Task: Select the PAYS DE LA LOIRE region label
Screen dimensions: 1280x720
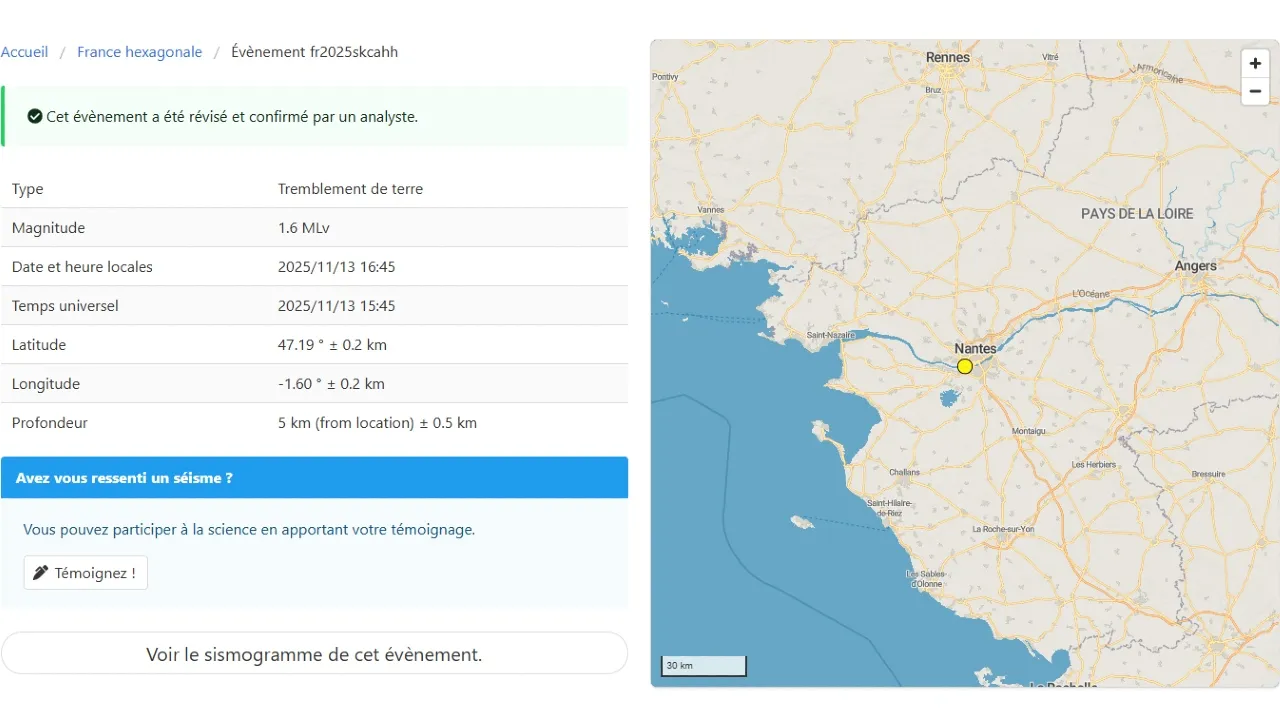Action: click(x=1137, y=214)
